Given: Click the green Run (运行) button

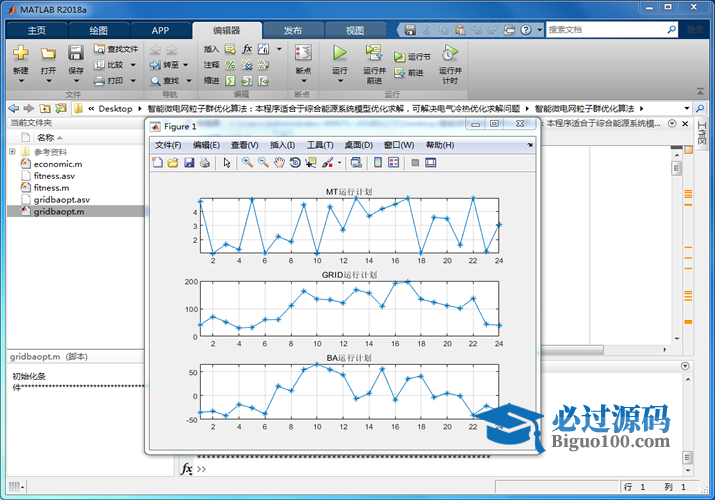Looking at the screenshot, I should [x=340, y=53].
